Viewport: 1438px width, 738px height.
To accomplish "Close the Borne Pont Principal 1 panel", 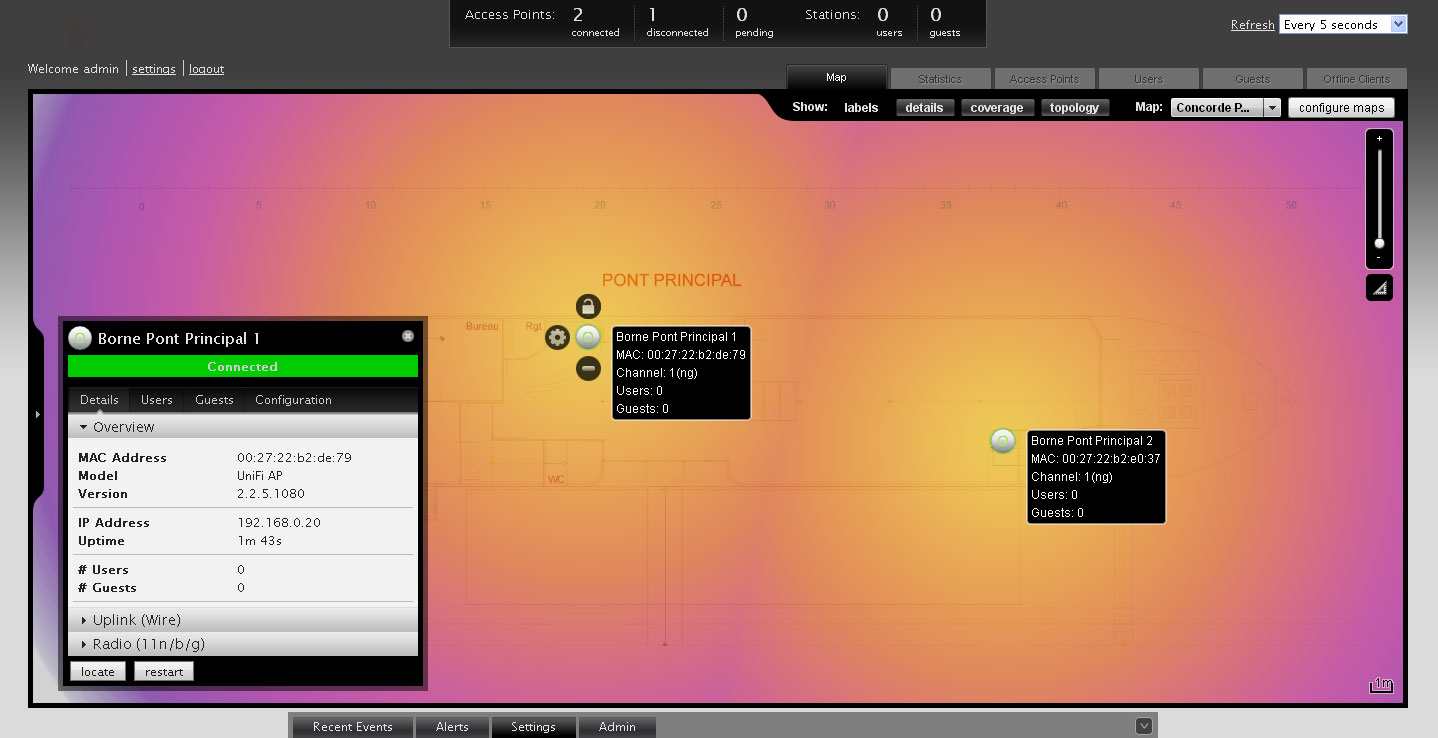I will pyautogui.click(x=408, y=337).
